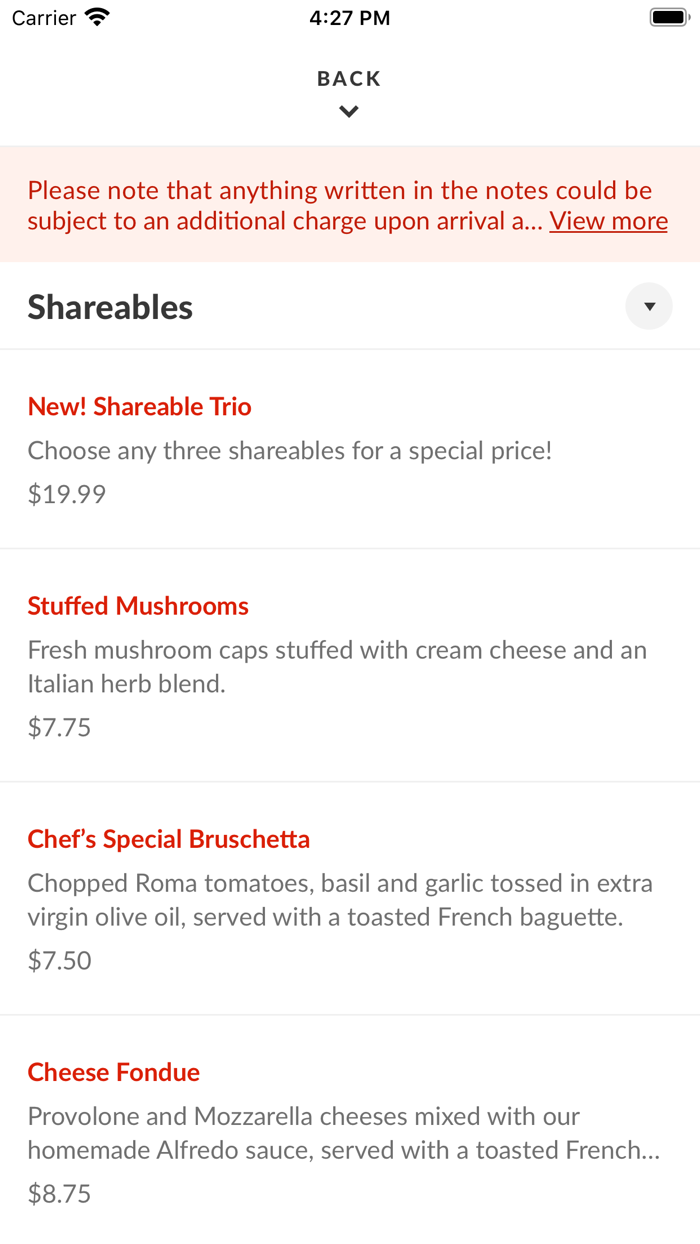The image size is (700, 1244).
Task: Select Chef's Special Bruschetta
Action: click(168, 839)
